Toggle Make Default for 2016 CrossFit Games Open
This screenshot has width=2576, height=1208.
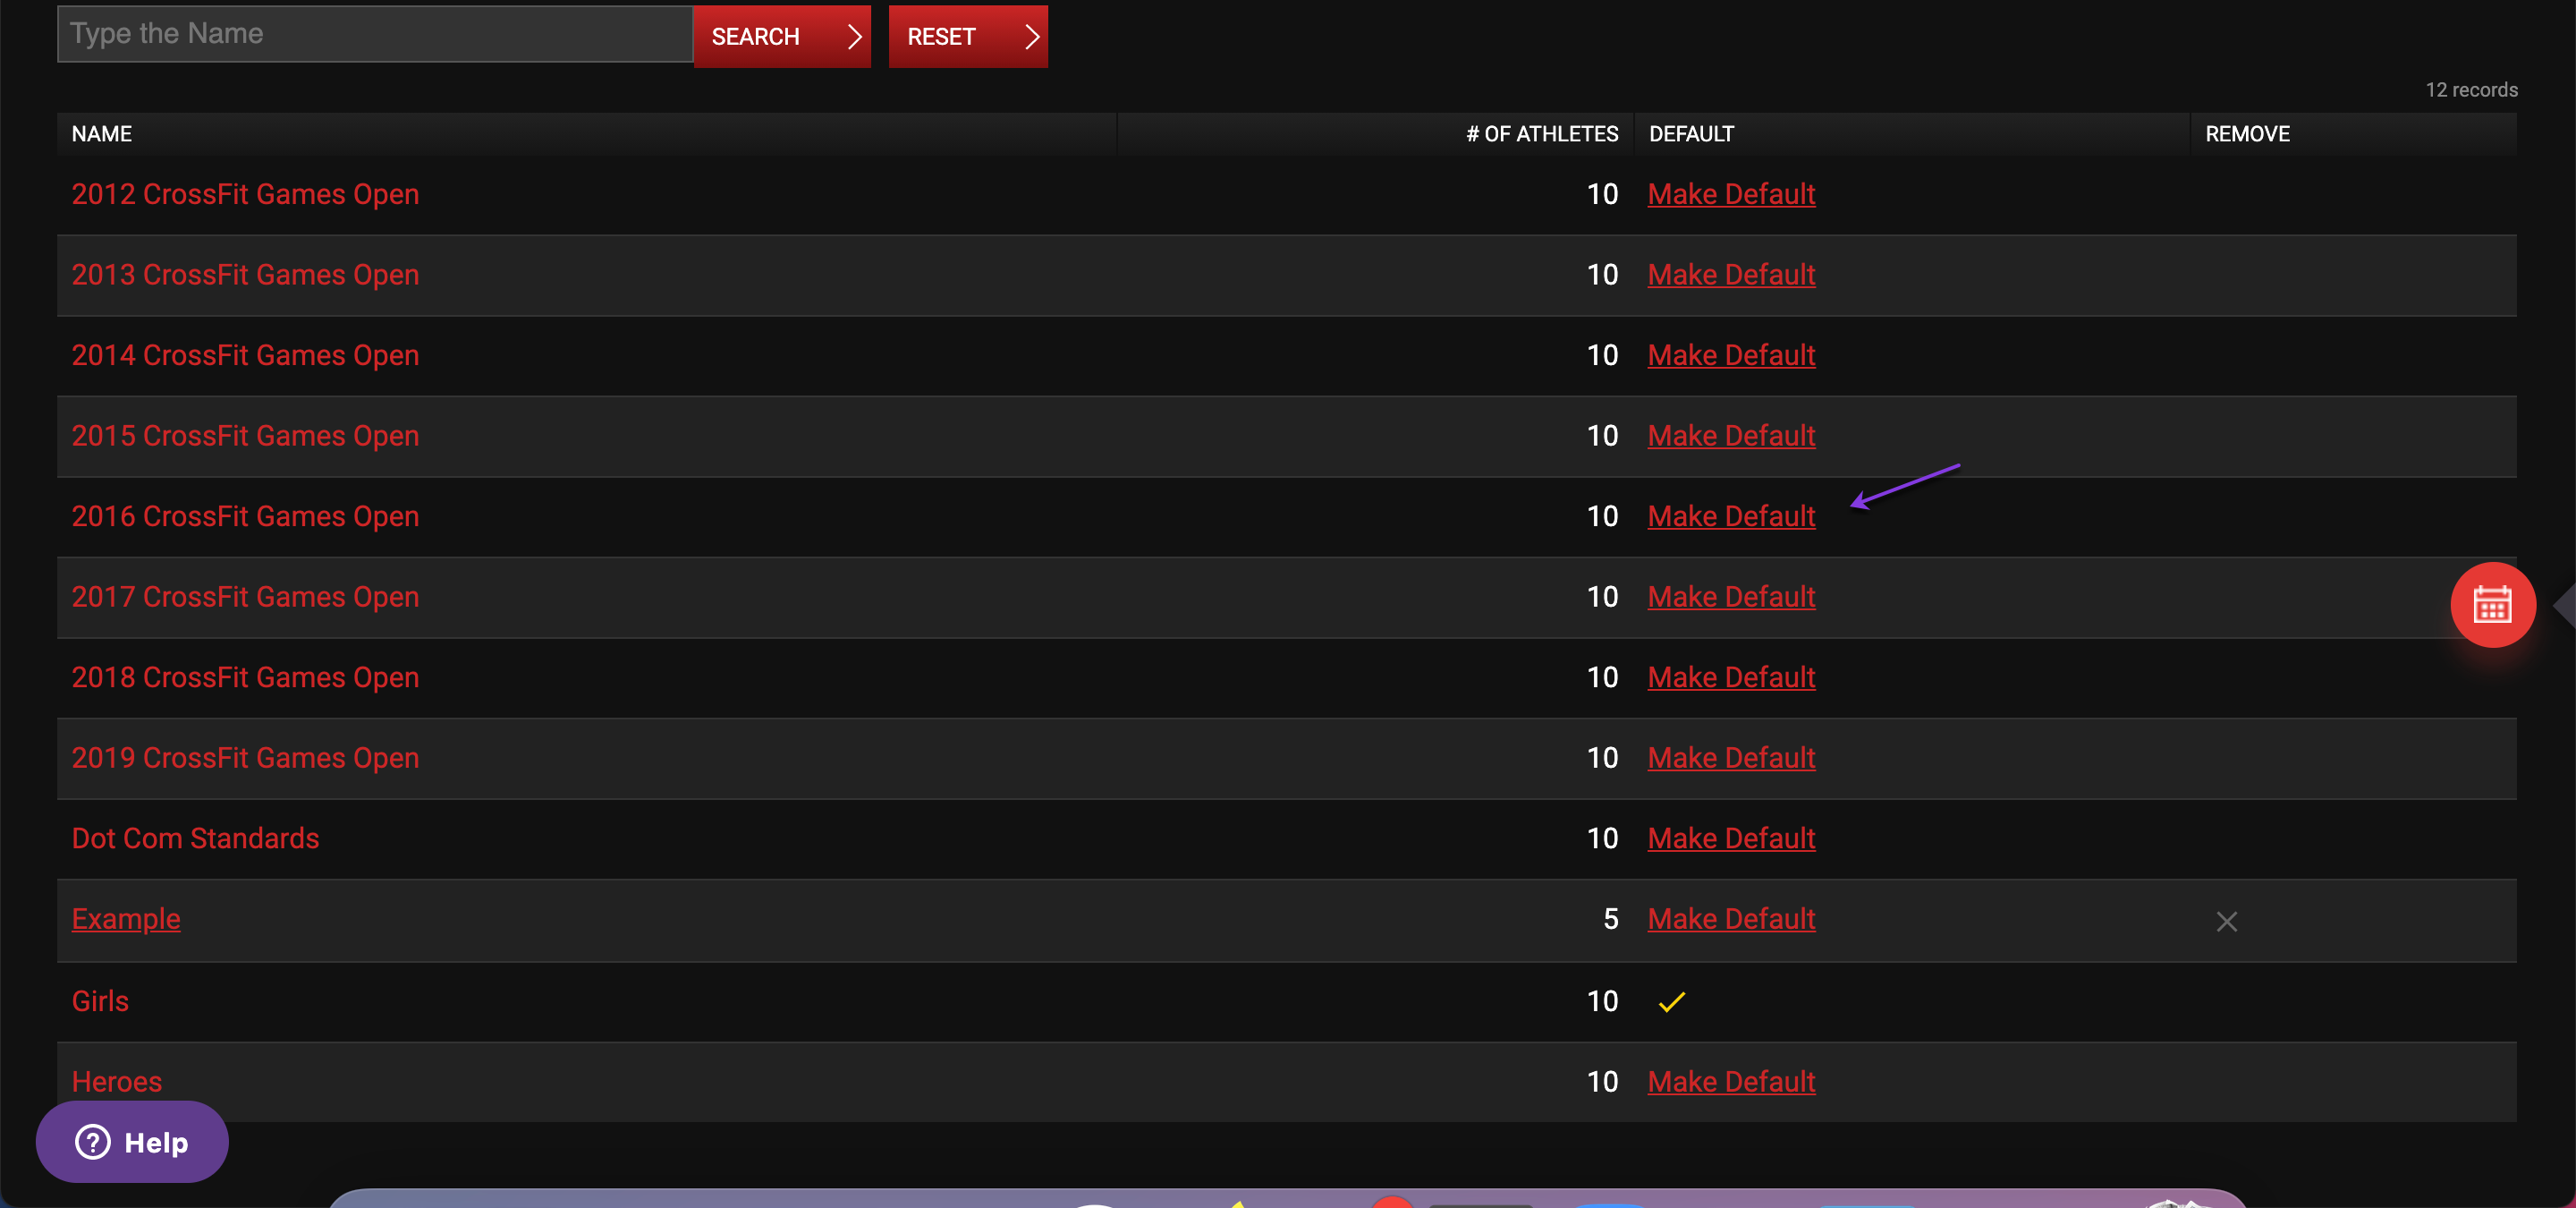tap(1732, 516)
